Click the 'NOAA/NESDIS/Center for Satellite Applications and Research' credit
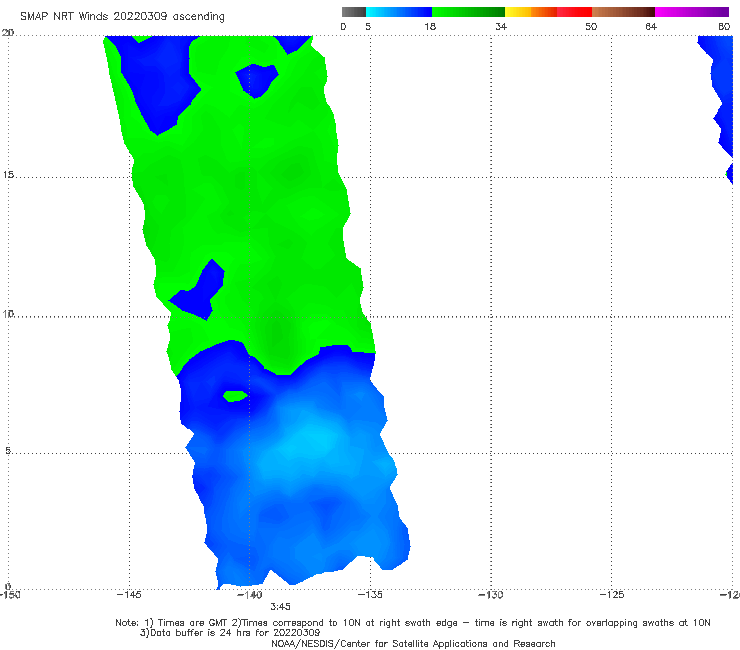The height and width of the screenshot is (650, 740). 413,643
